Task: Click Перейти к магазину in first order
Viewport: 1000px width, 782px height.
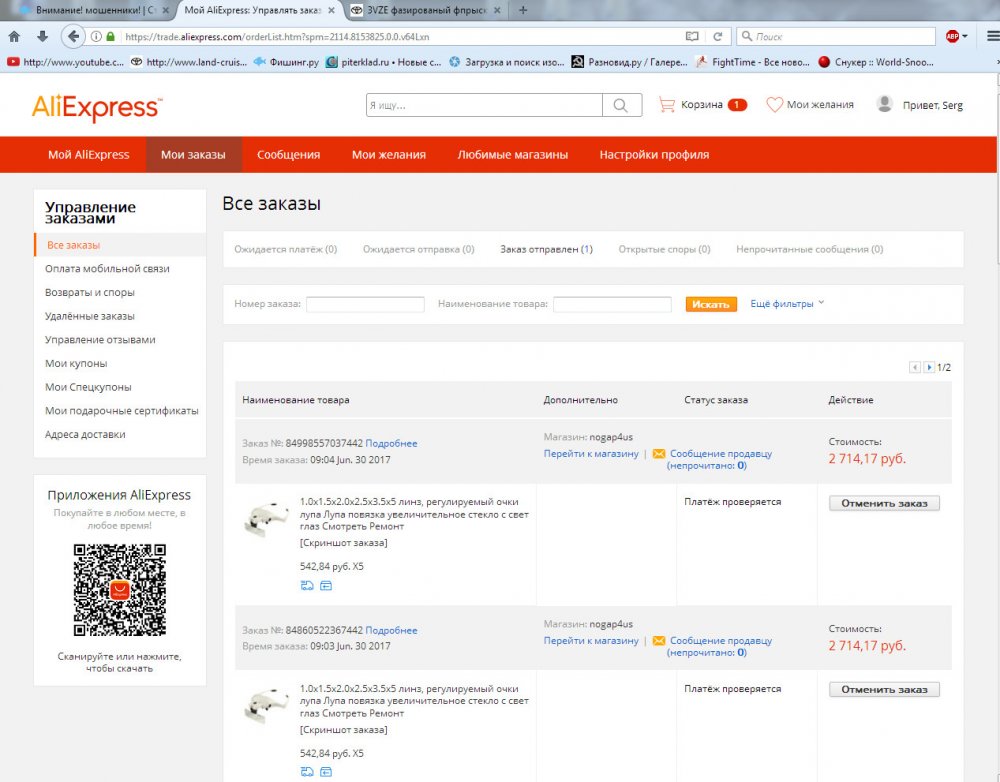Action: click(x=591, y=454)
